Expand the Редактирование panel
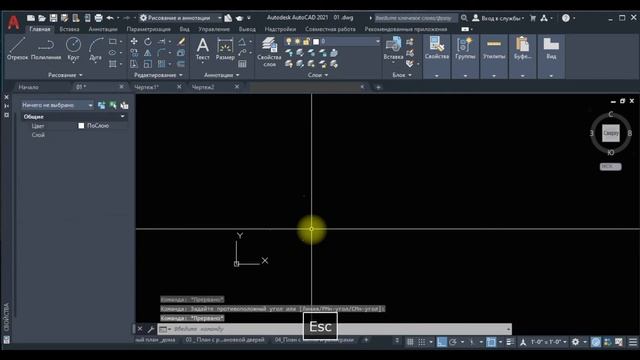 158,75
